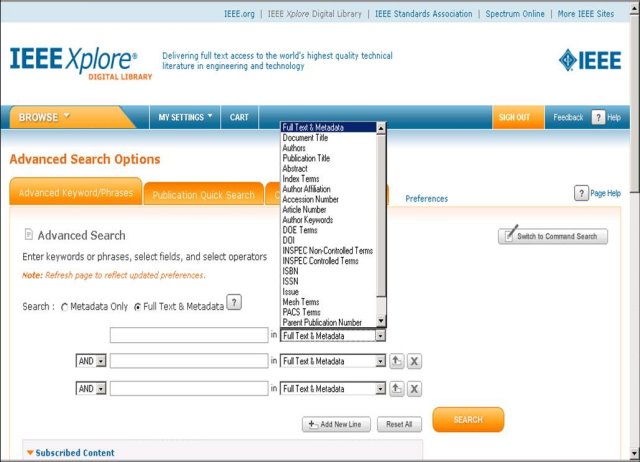Click the third keyword input field
The width and height of the screenshot is (640, 462).
click(x=189, y=389)
